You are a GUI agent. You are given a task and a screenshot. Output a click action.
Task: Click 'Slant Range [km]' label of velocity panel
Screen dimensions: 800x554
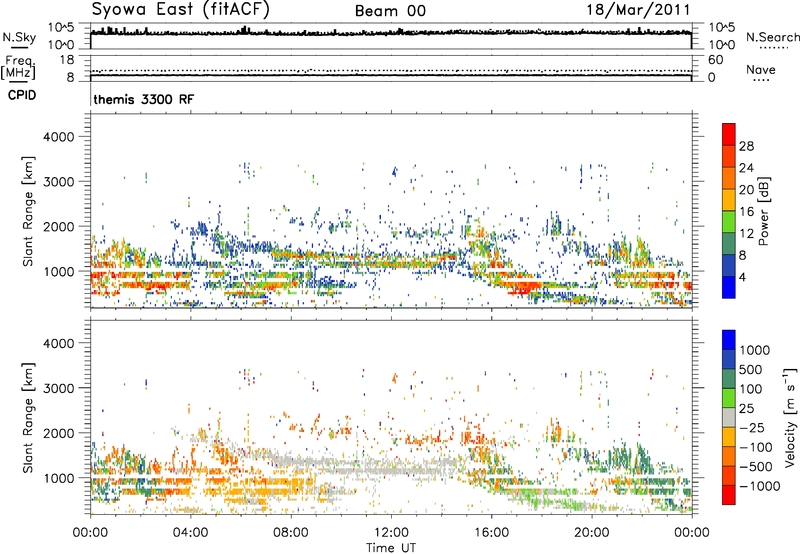pos(28,417)
